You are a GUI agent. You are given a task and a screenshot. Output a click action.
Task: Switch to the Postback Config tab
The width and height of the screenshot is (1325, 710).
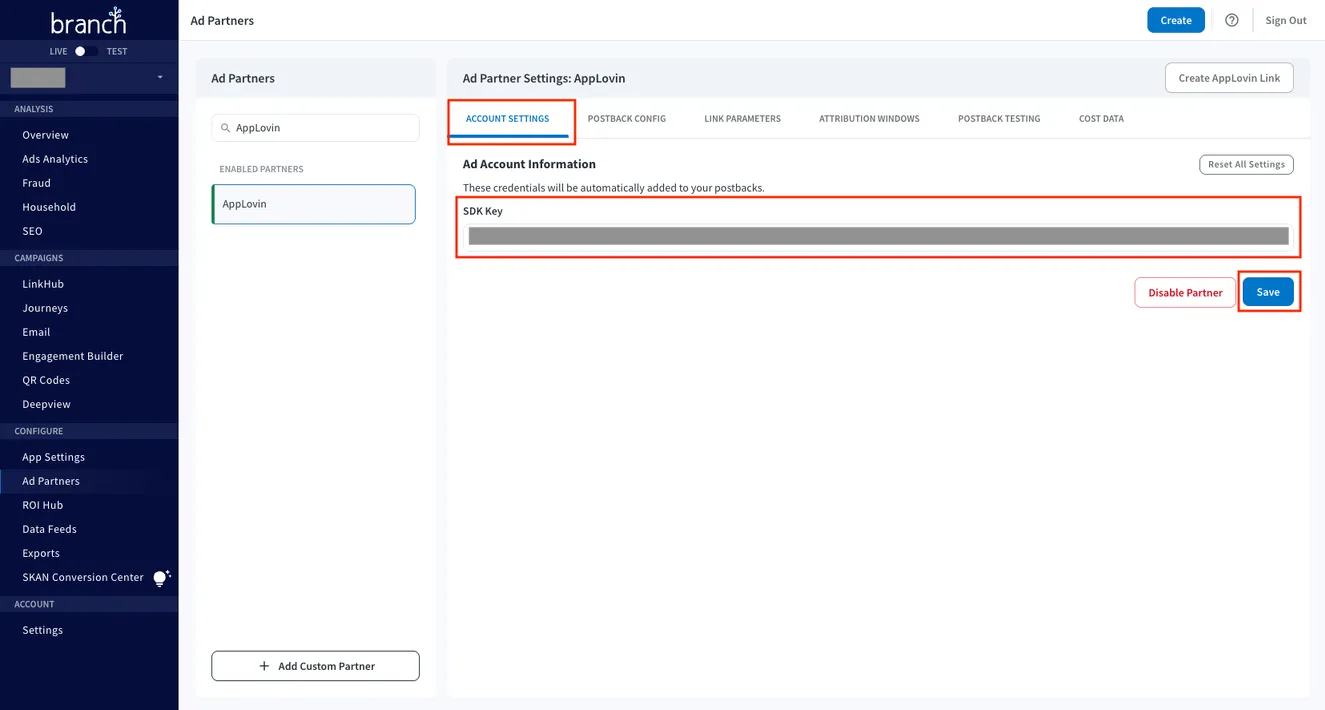pos(626,118)
